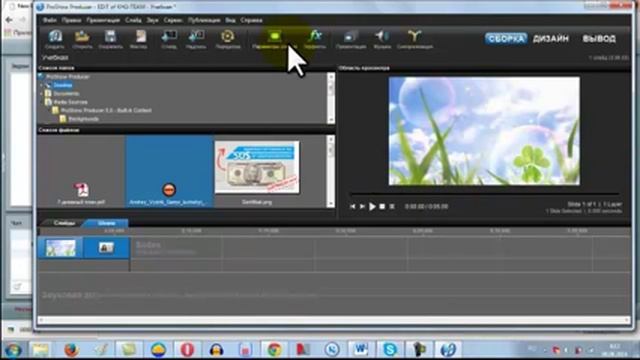Viewport: 640px width, 360px height.
Task: Click file list scrollbar up arrow
Action: 331,140
